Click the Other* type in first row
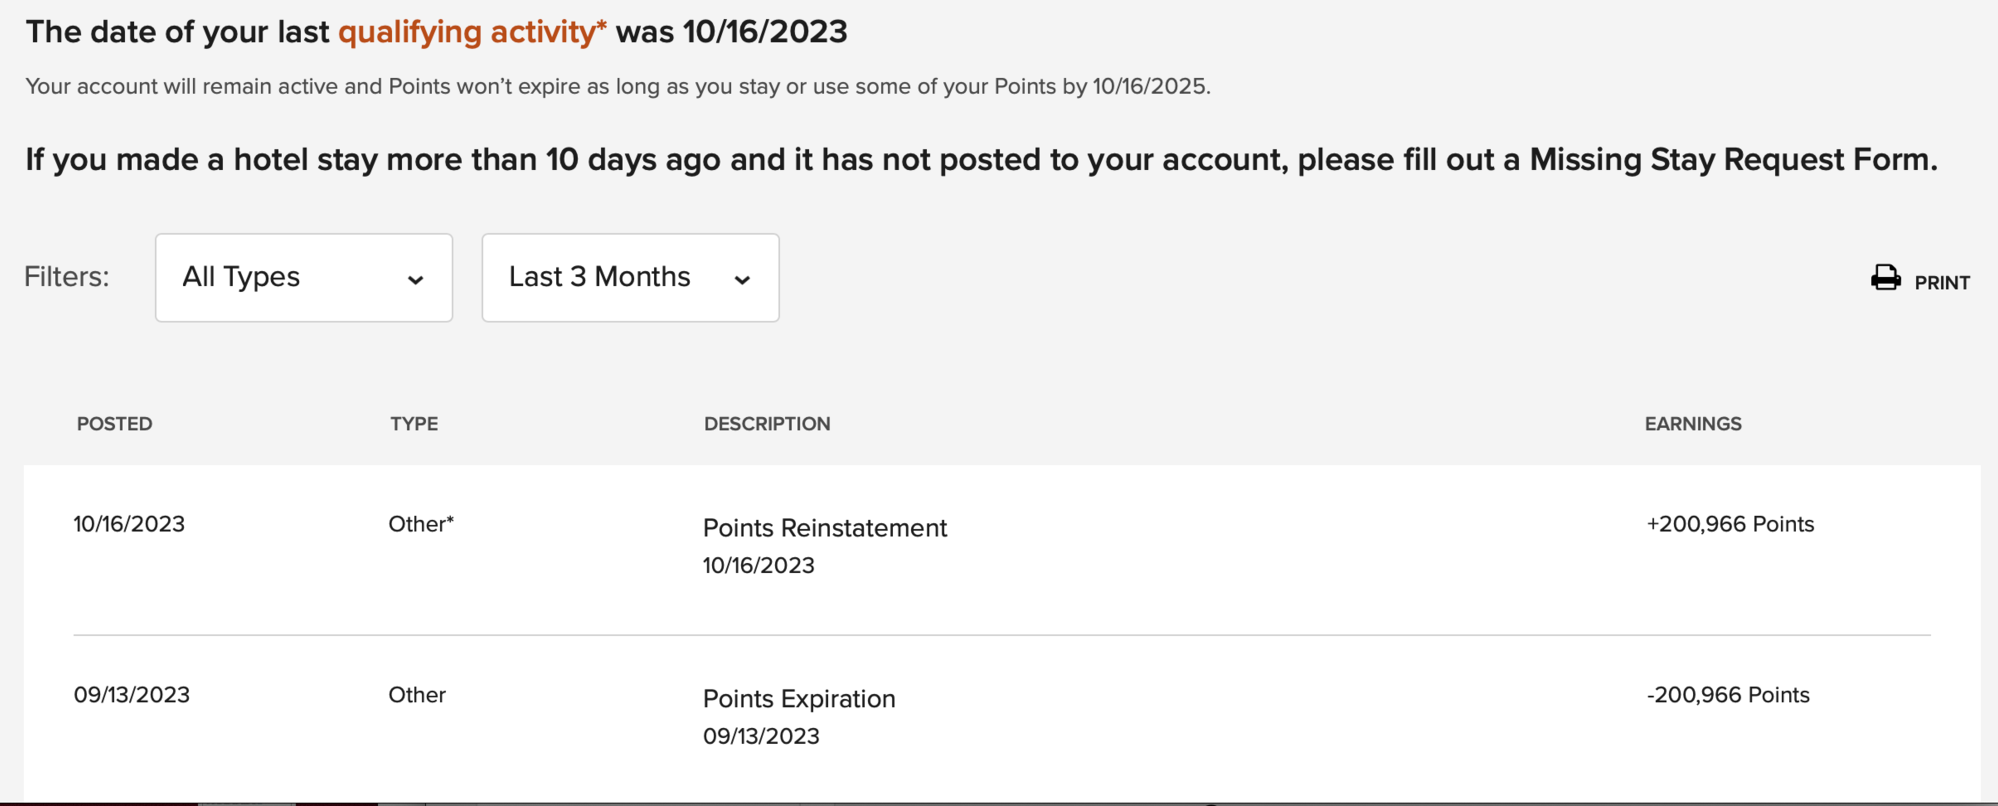Screen dimensions: 1998x806 pos(421,524)
